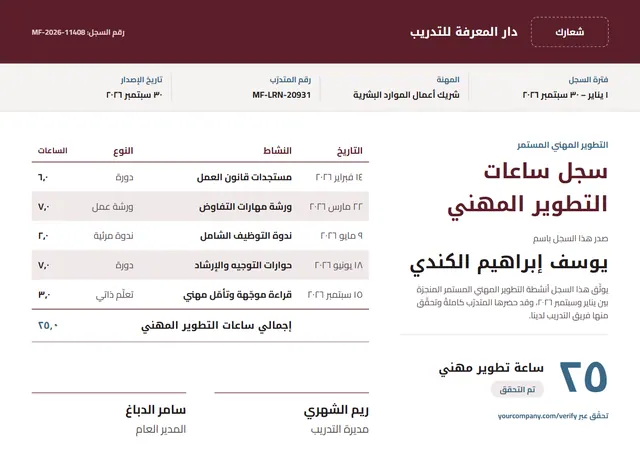
Task: Click the المهنة label
Action: (448, 80)
